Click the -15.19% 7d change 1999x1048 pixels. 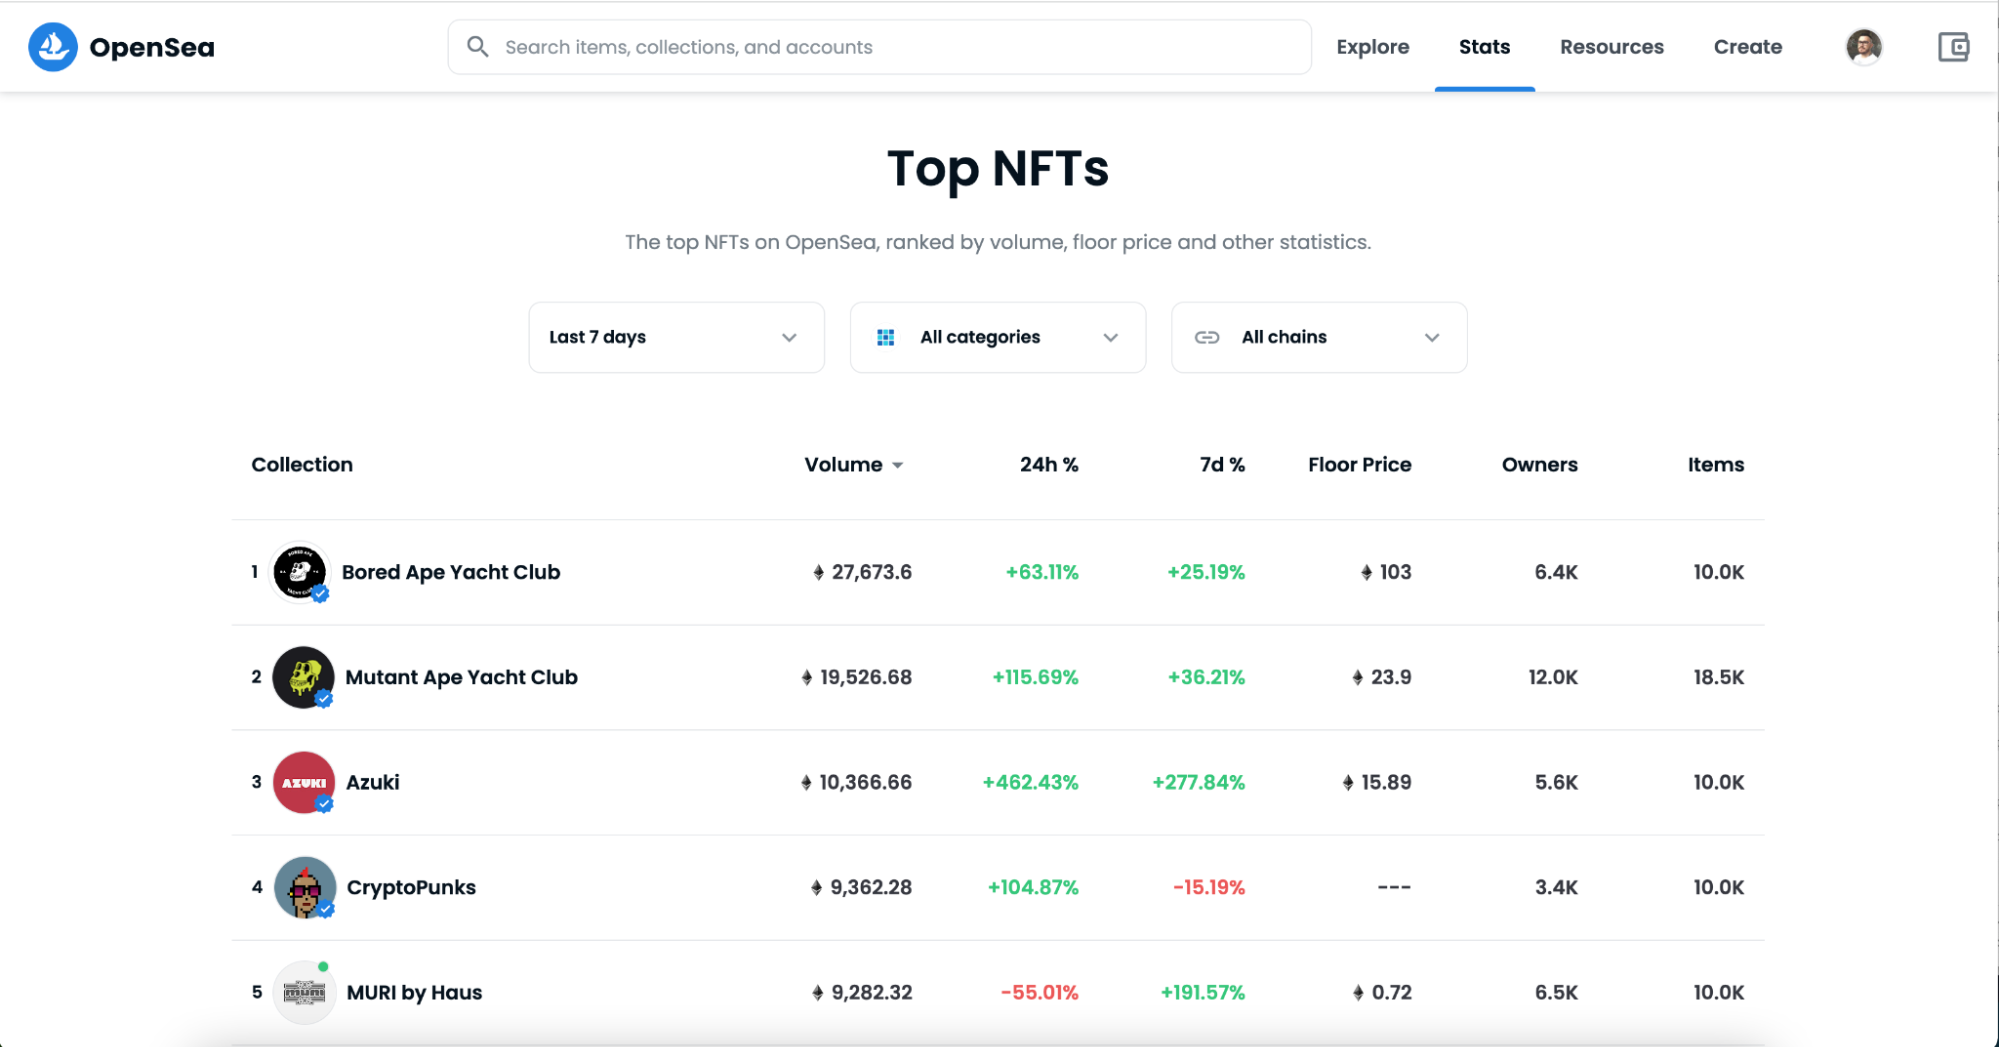click(x=1209, y=887)
